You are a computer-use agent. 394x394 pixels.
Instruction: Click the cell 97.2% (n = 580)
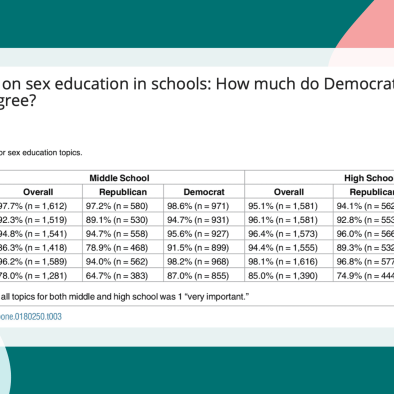tap(117, 206)
